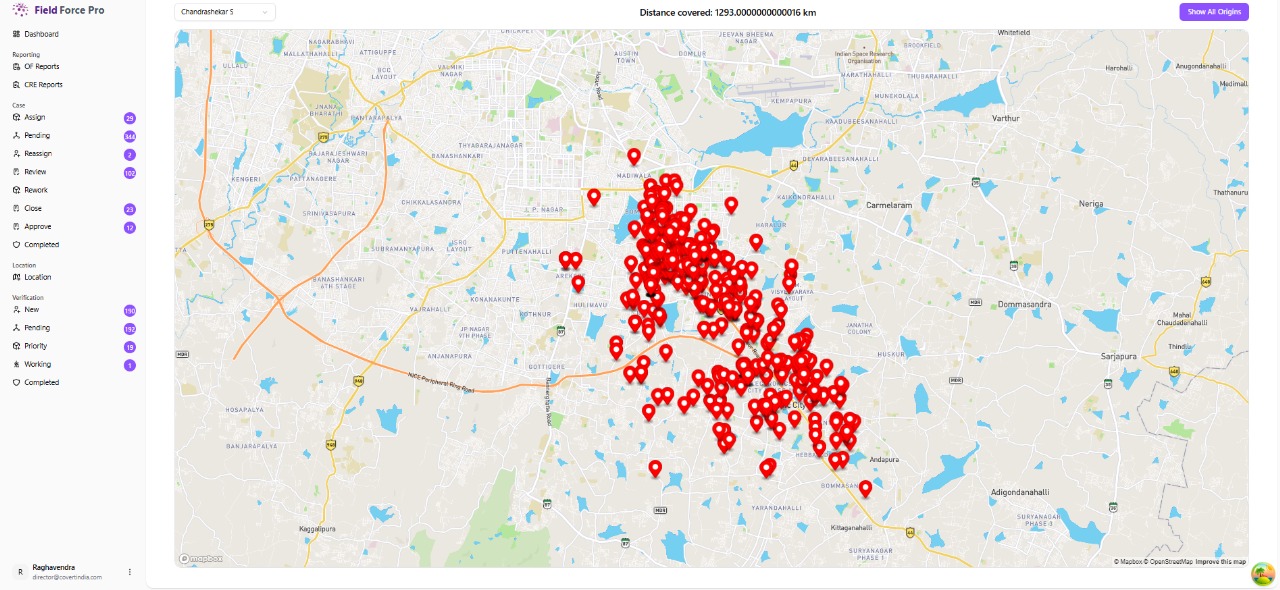Expand the dropdown chevron next to Chandrashekar S
1280x590 pixels.
[265, 12]
